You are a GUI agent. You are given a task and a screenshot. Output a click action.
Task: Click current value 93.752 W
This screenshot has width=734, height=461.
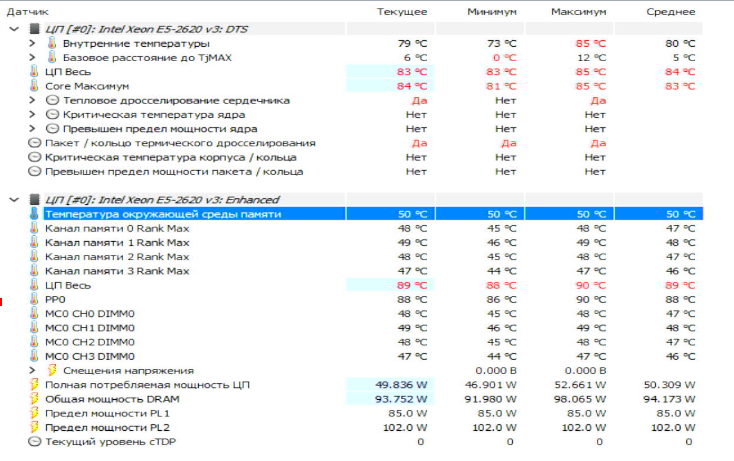pyautogui.click(x=401, y=399)
